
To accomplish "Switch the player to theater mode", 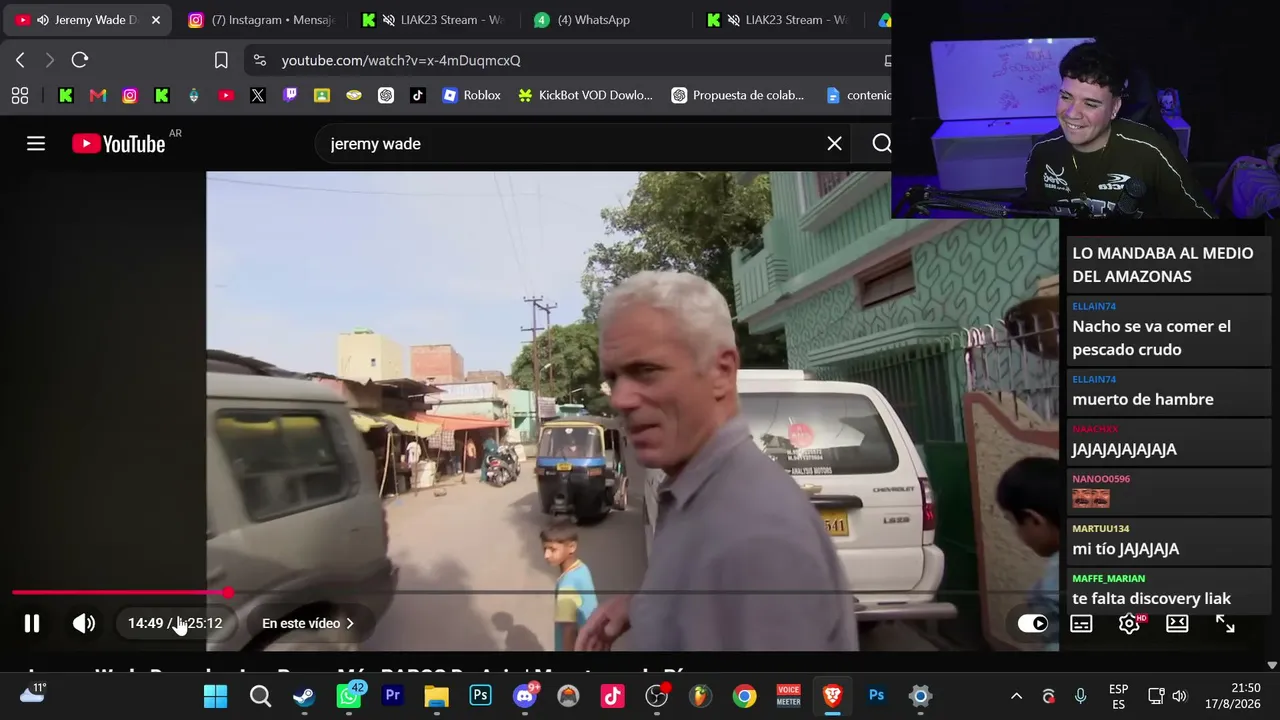I will click(1177, 623).
